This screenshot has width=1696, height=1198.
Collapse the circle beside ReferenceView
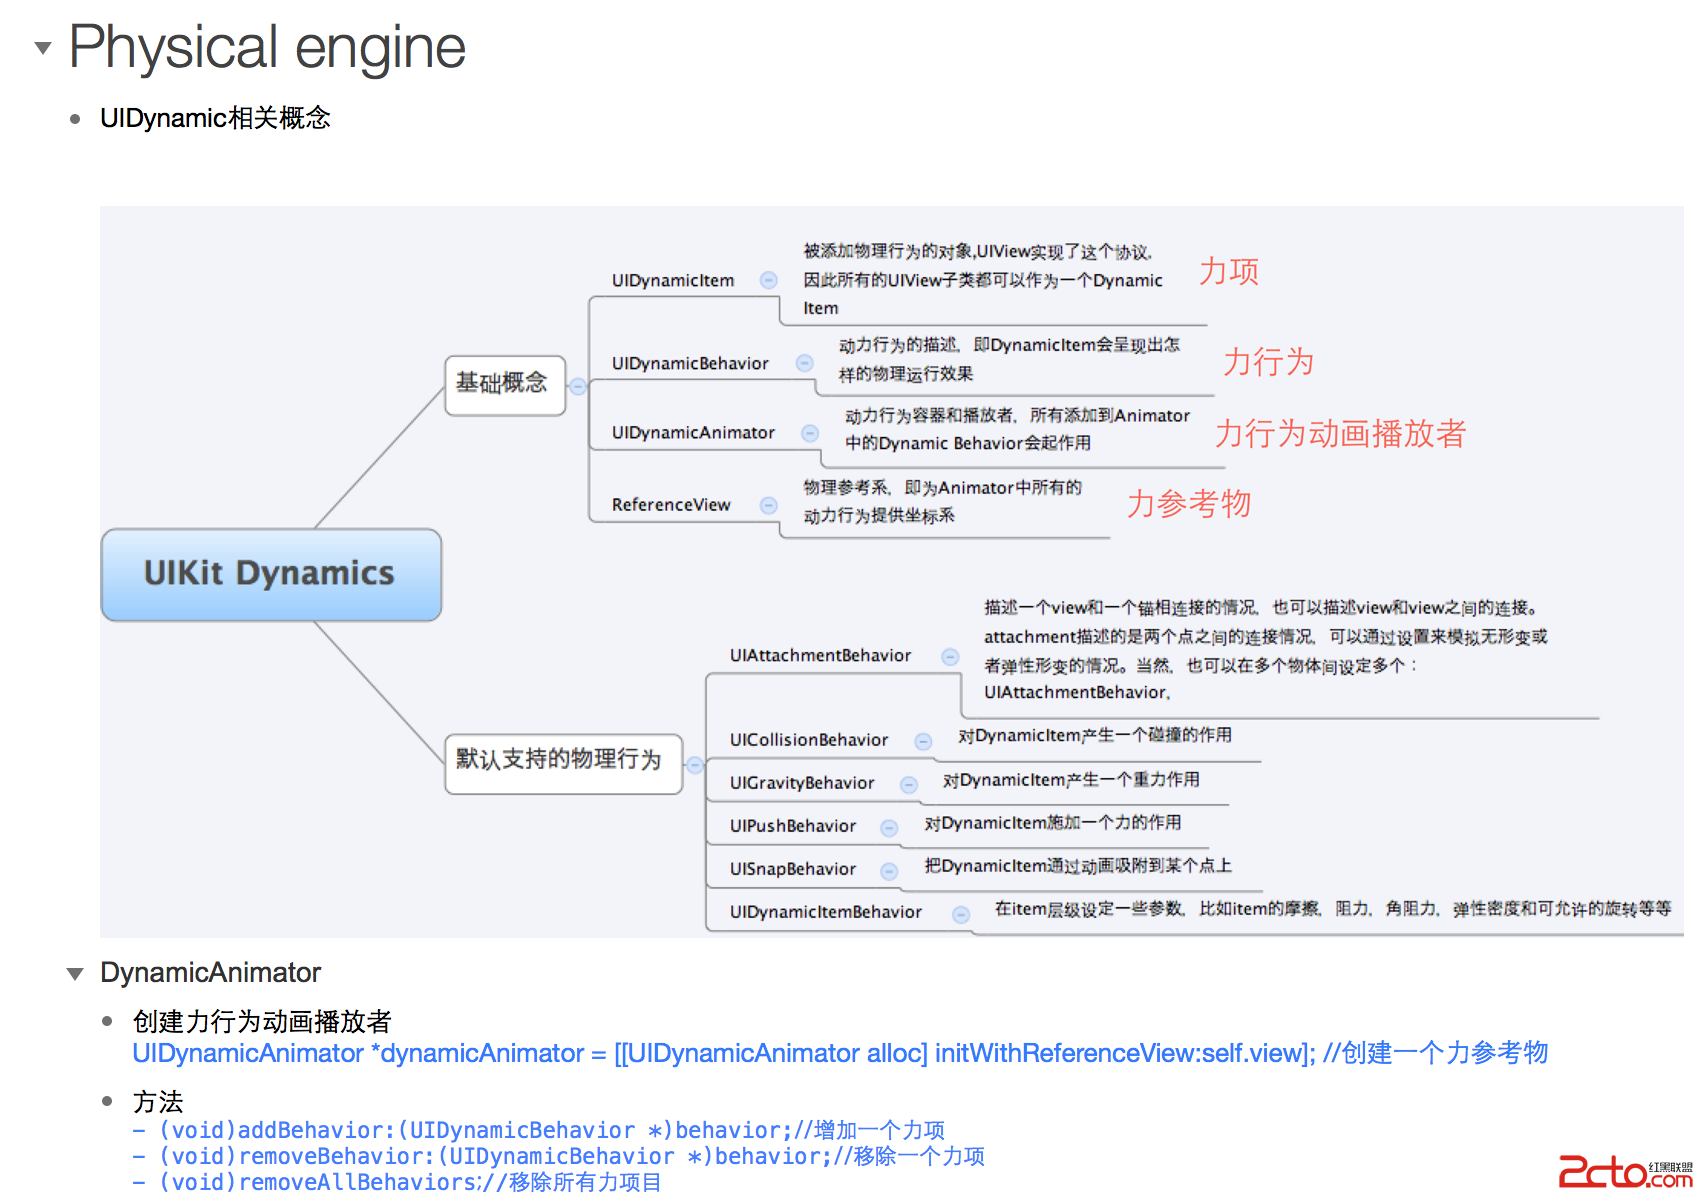tap(768, 505)
